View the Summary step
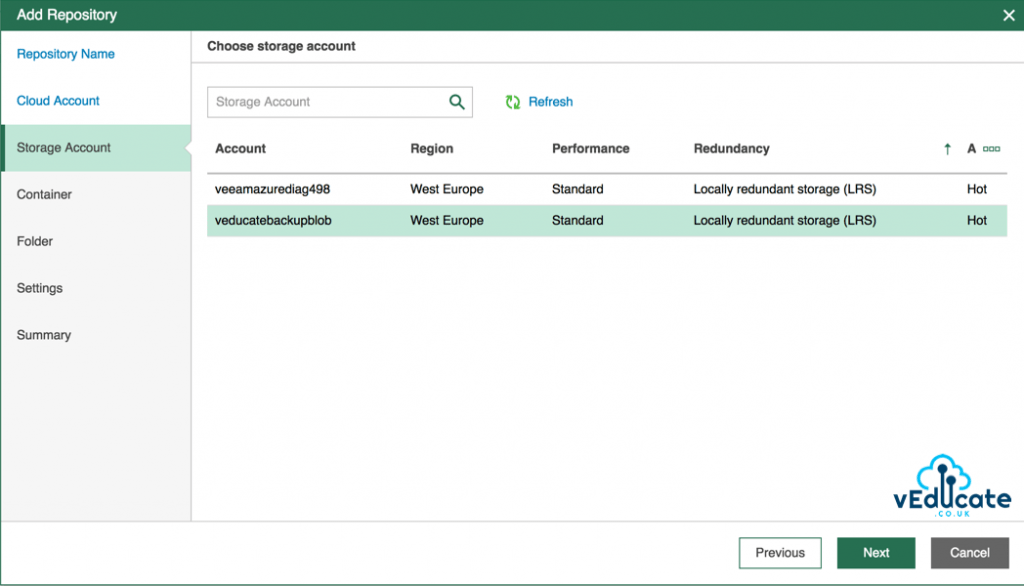Image resolution: width=1024 pixels, height=586 pixels. pos(44,335)
